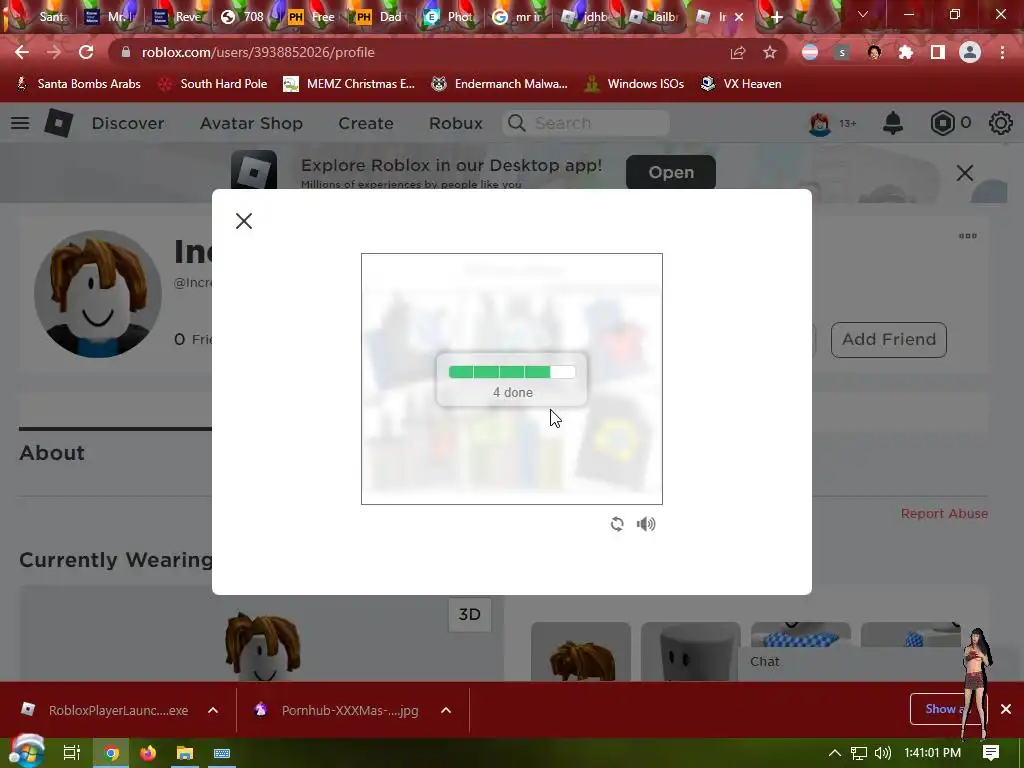This screenshot has height=768, width=1024.
Task: Close the downloads bar
Action: pyautogui.click(x=1006, y=709)
